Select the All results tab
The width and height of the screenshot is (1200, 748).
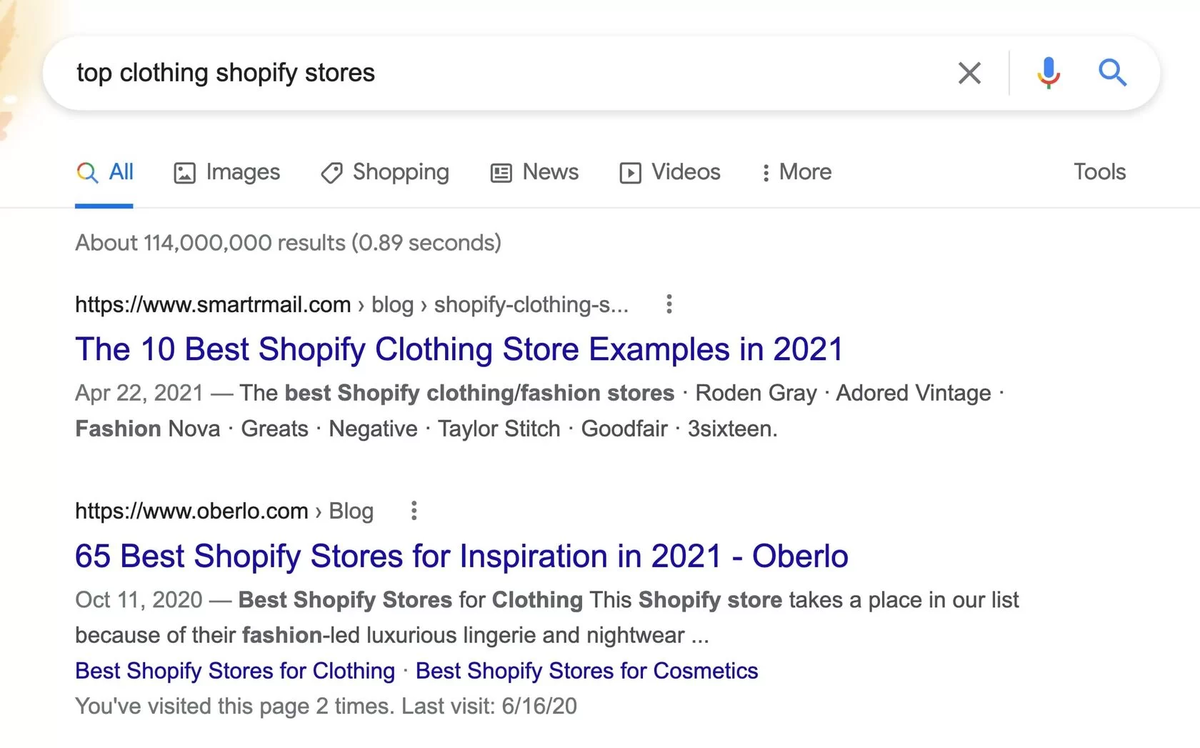click(x=105, y=172)
